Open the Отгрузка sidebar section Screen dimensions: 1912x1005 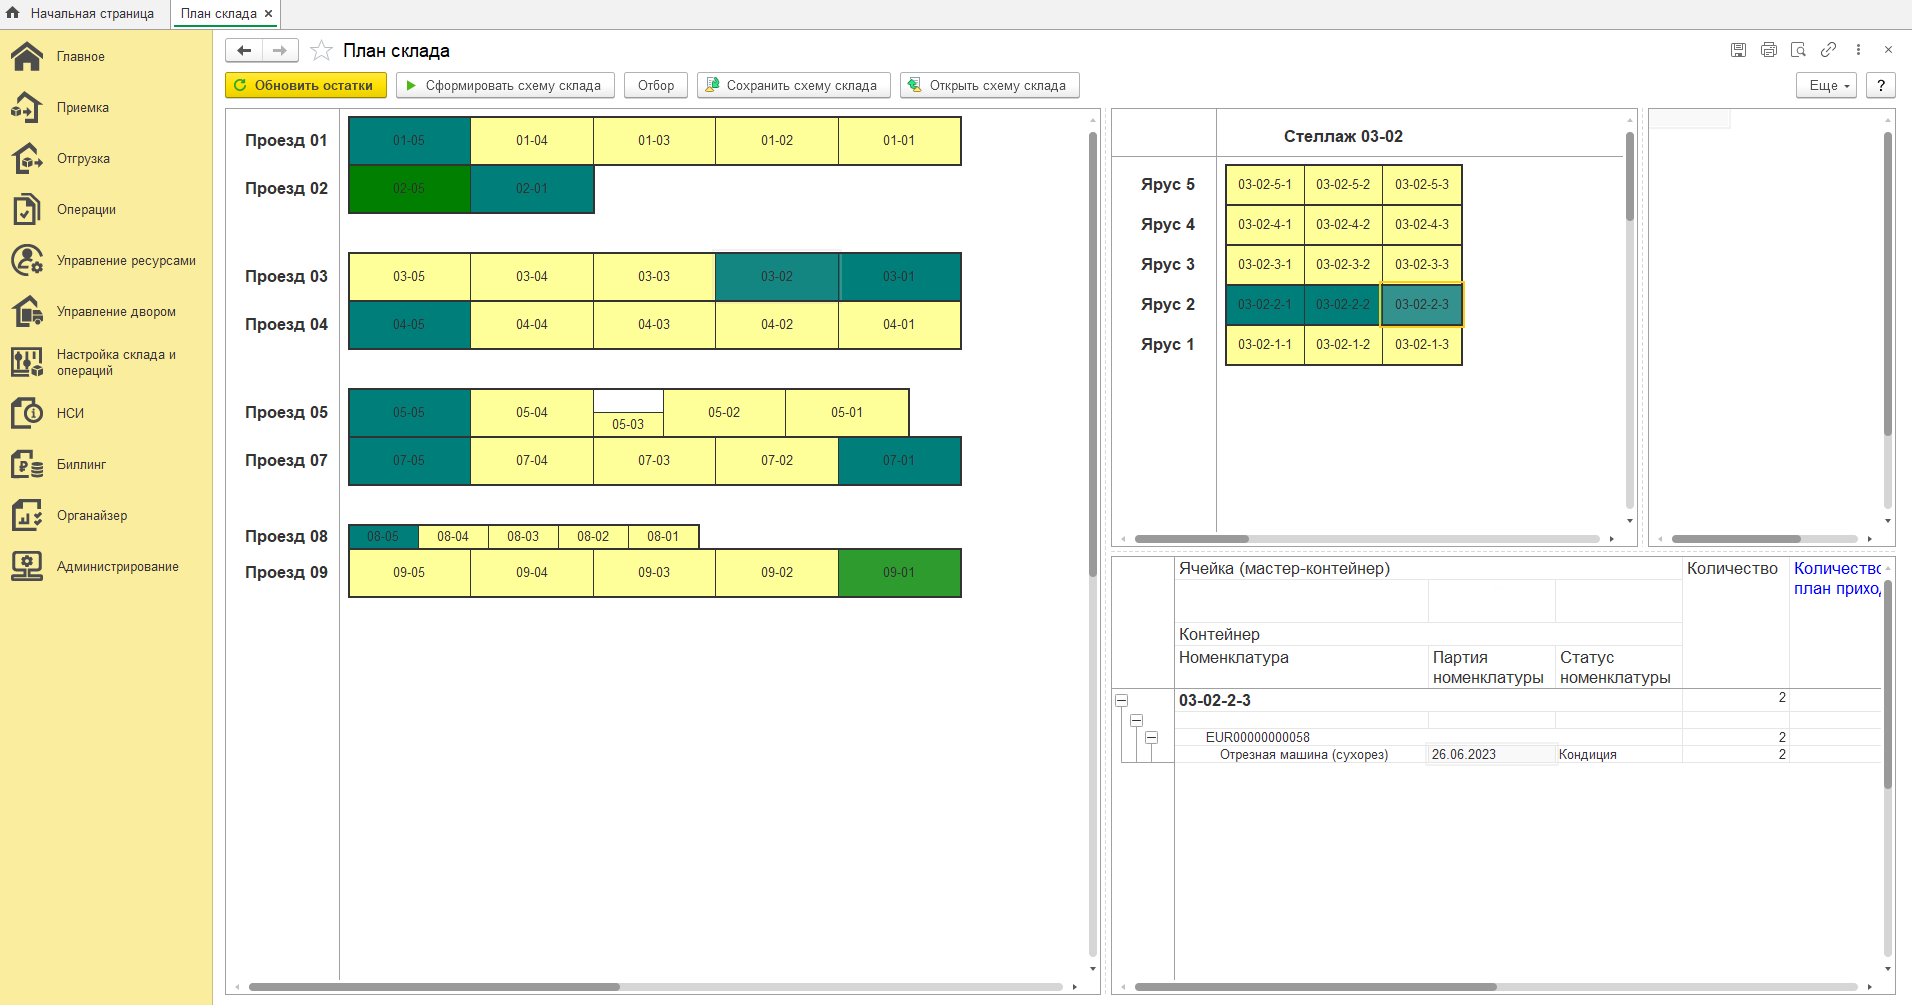point(83,159)
